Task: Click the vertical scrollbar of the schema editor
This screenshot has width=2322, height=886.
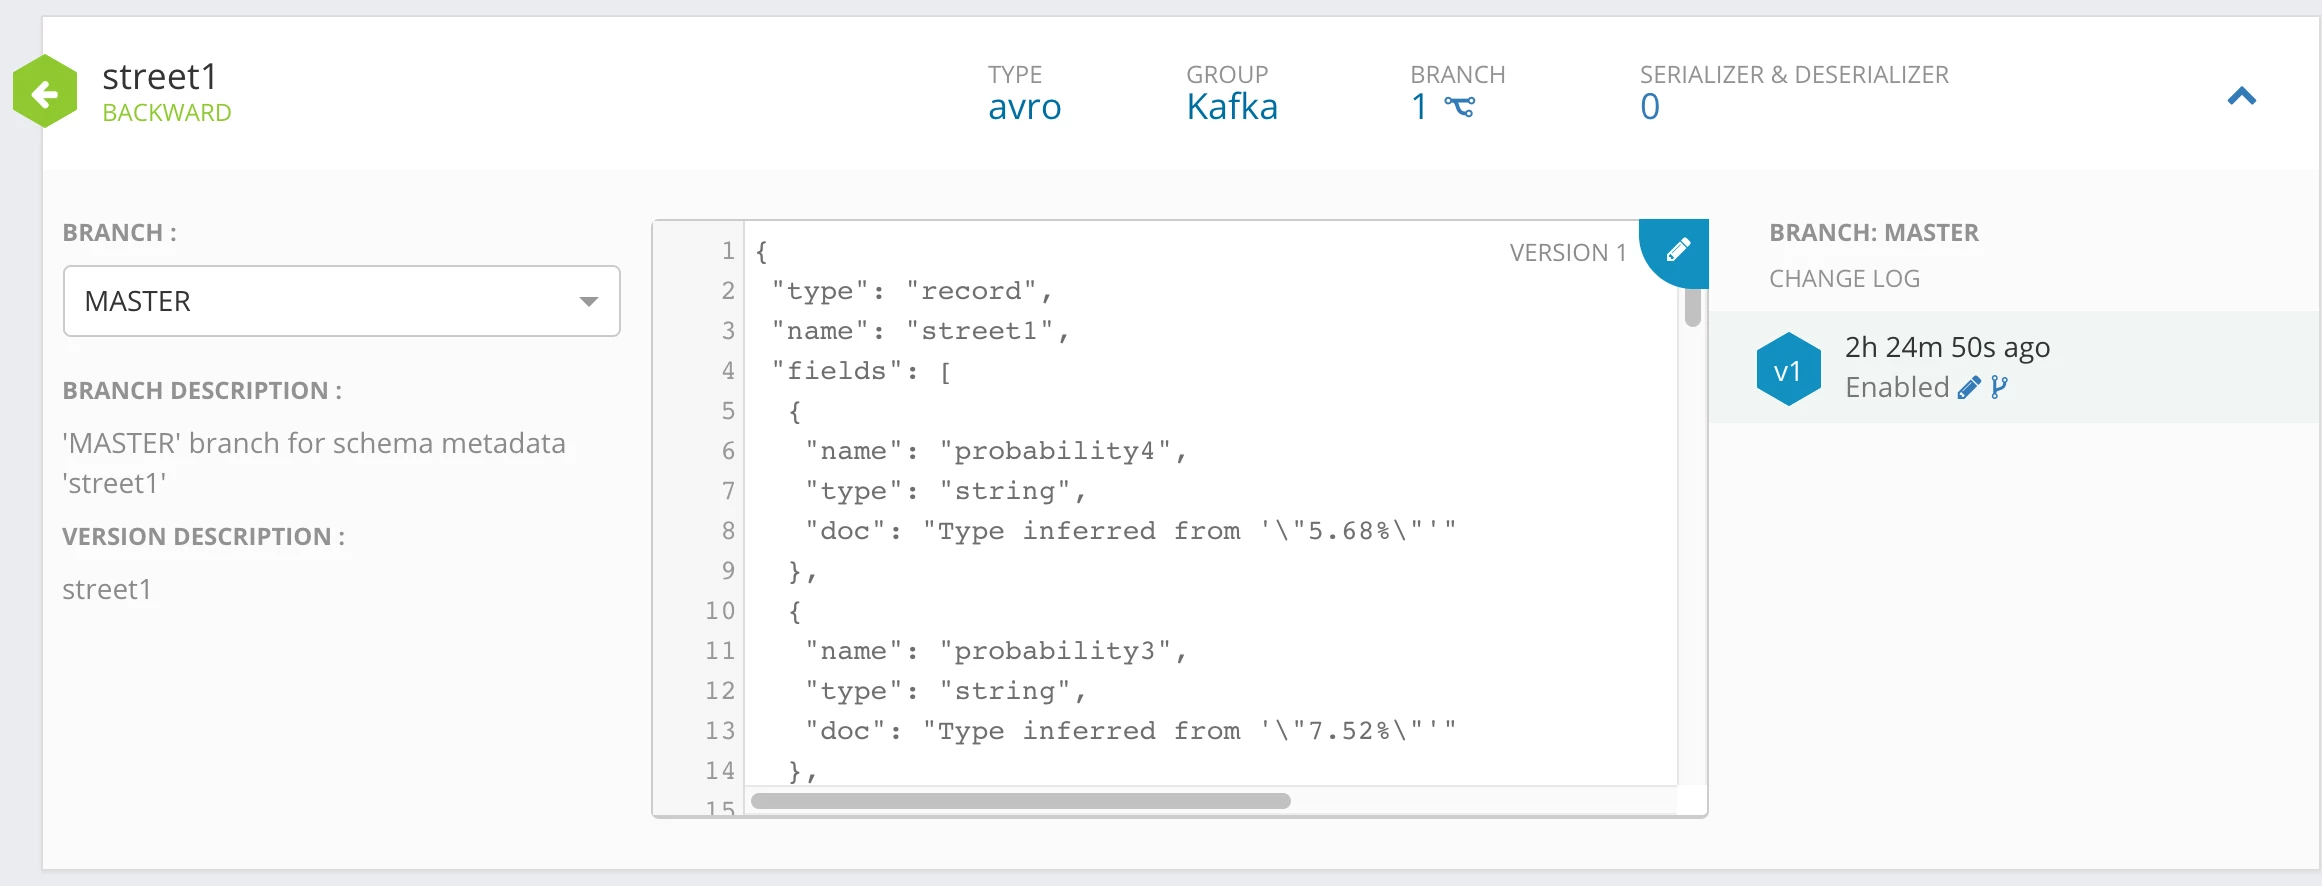Action: point(1693,305)
